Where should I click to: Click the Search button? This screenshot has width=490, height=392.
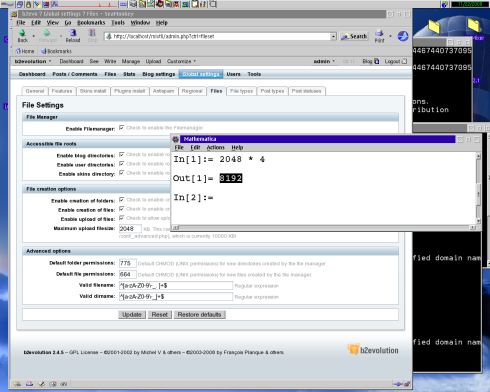coord(354,36)
